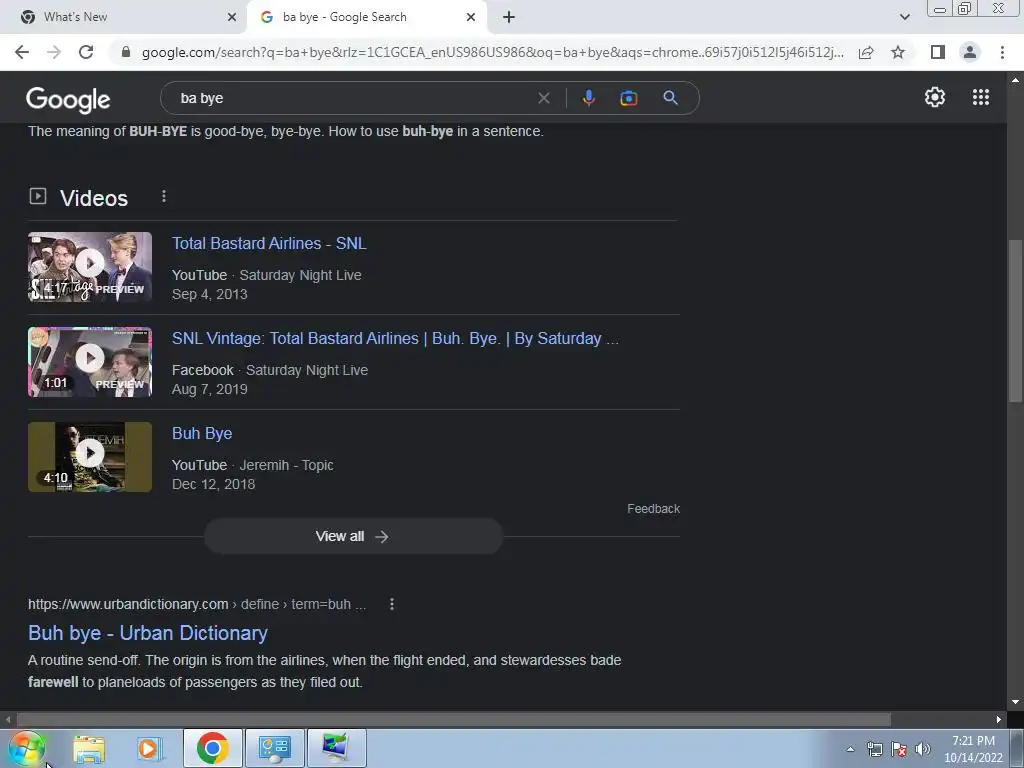Click the Chrome taskbar icon

[x=212, y=748]
